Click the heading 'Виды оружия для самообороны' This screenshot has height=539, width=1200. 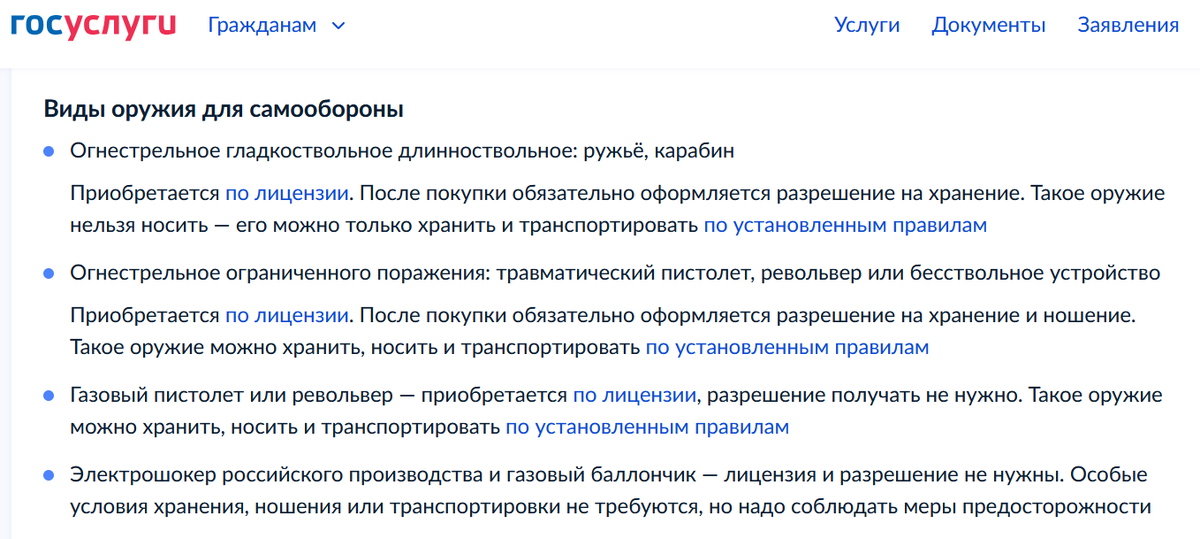[x=223, y=109]
